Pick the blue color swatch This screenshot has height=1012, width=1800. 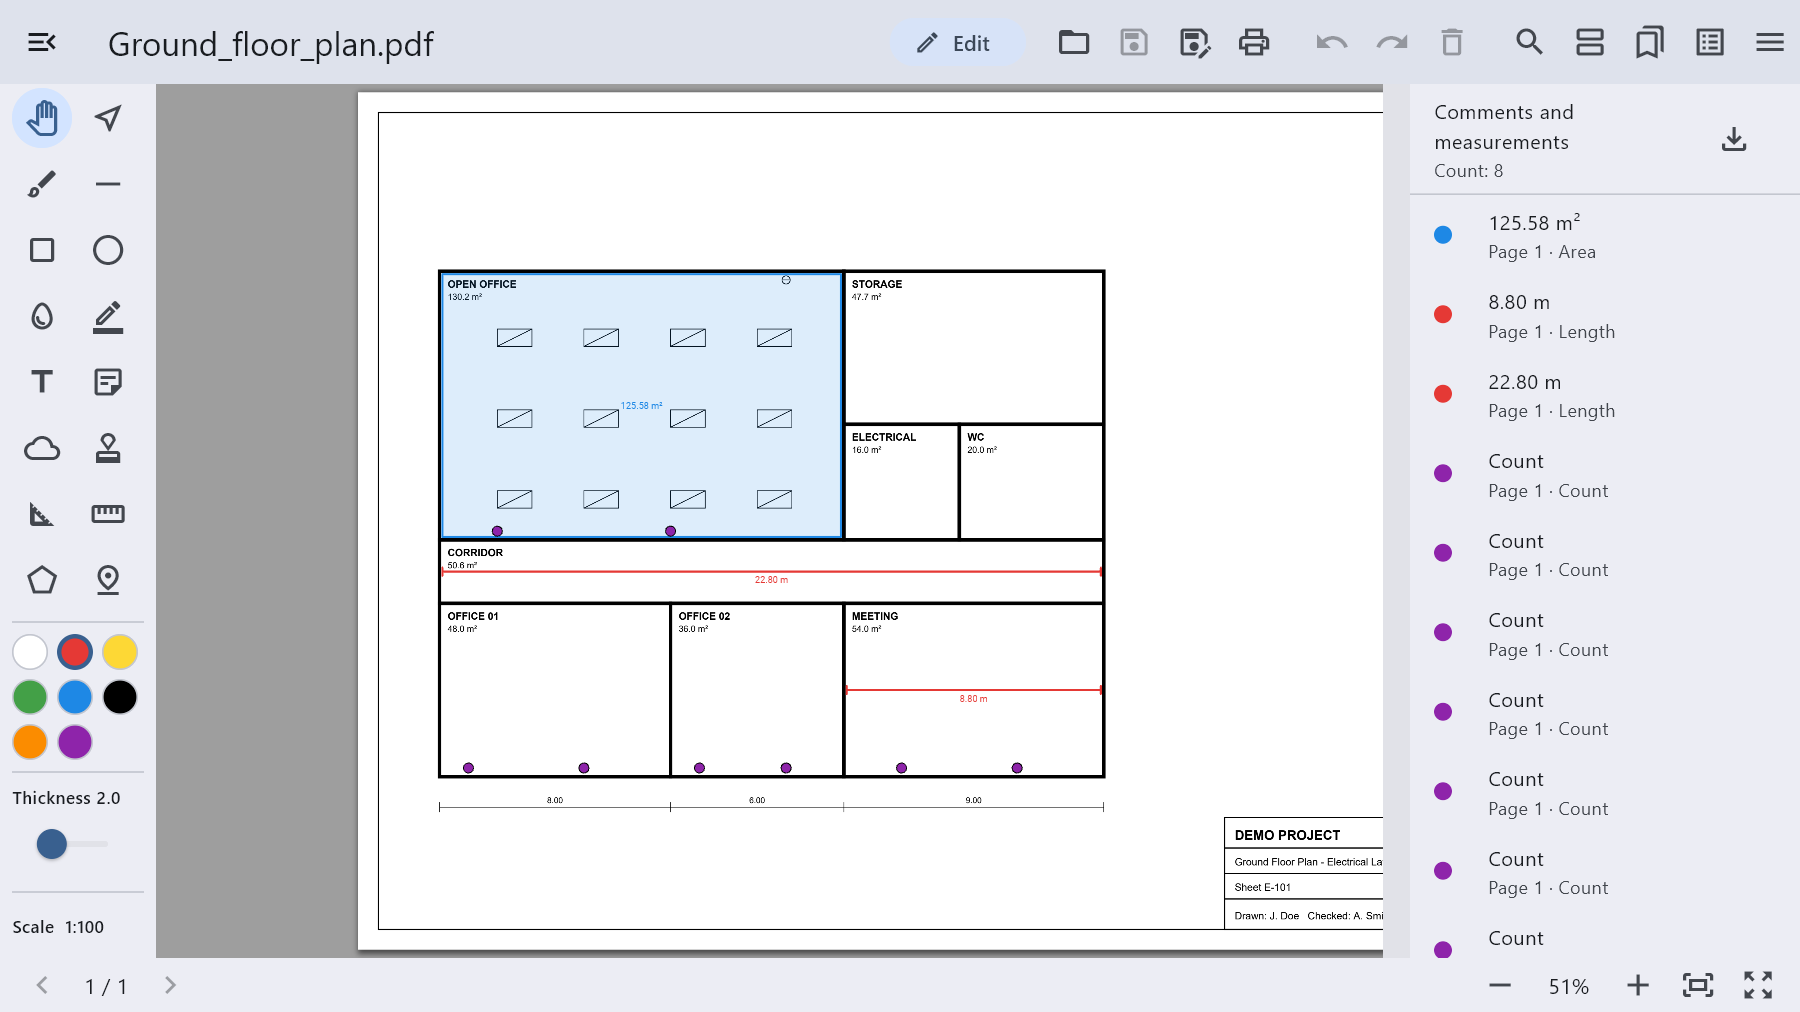click(x=75, y=697)
